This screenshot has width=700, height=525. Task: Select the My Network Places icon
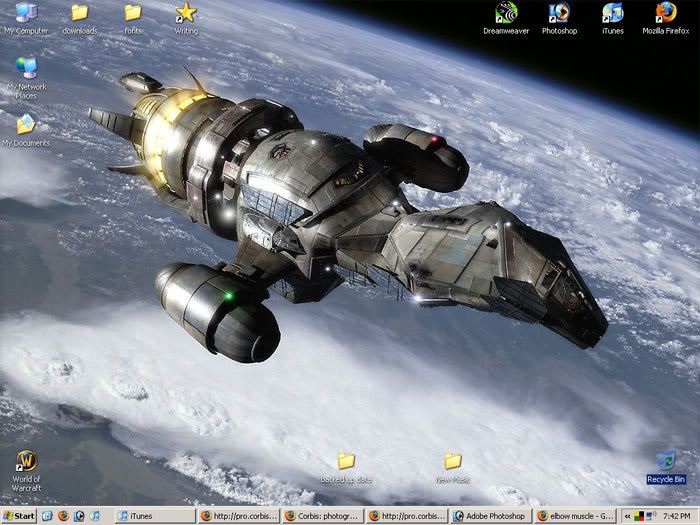[26, 69]
